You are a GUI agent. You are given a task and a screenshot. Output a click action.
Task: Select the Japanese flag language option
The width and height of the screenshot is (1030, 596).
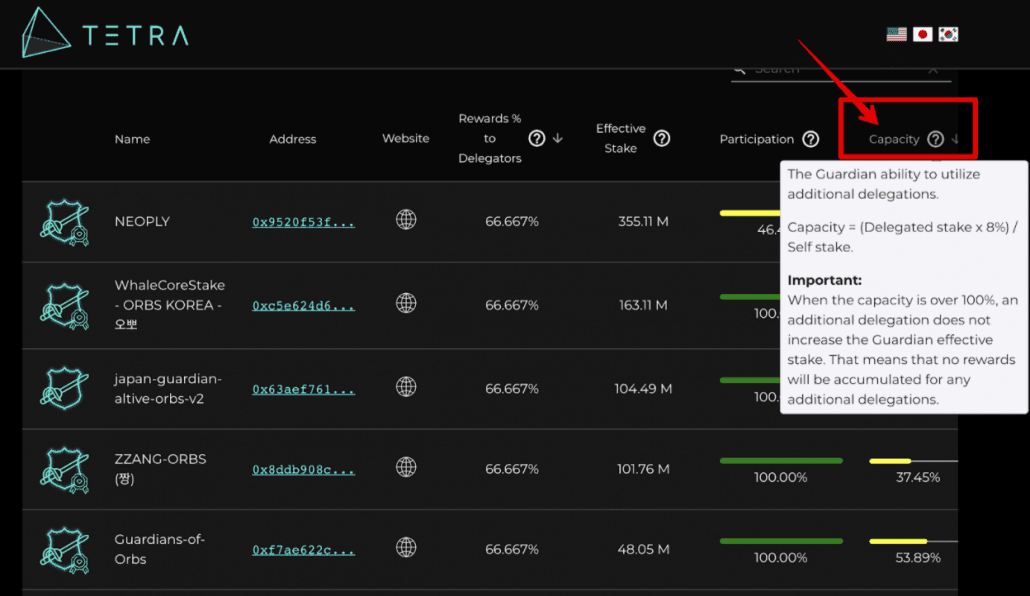click(922, 34)
